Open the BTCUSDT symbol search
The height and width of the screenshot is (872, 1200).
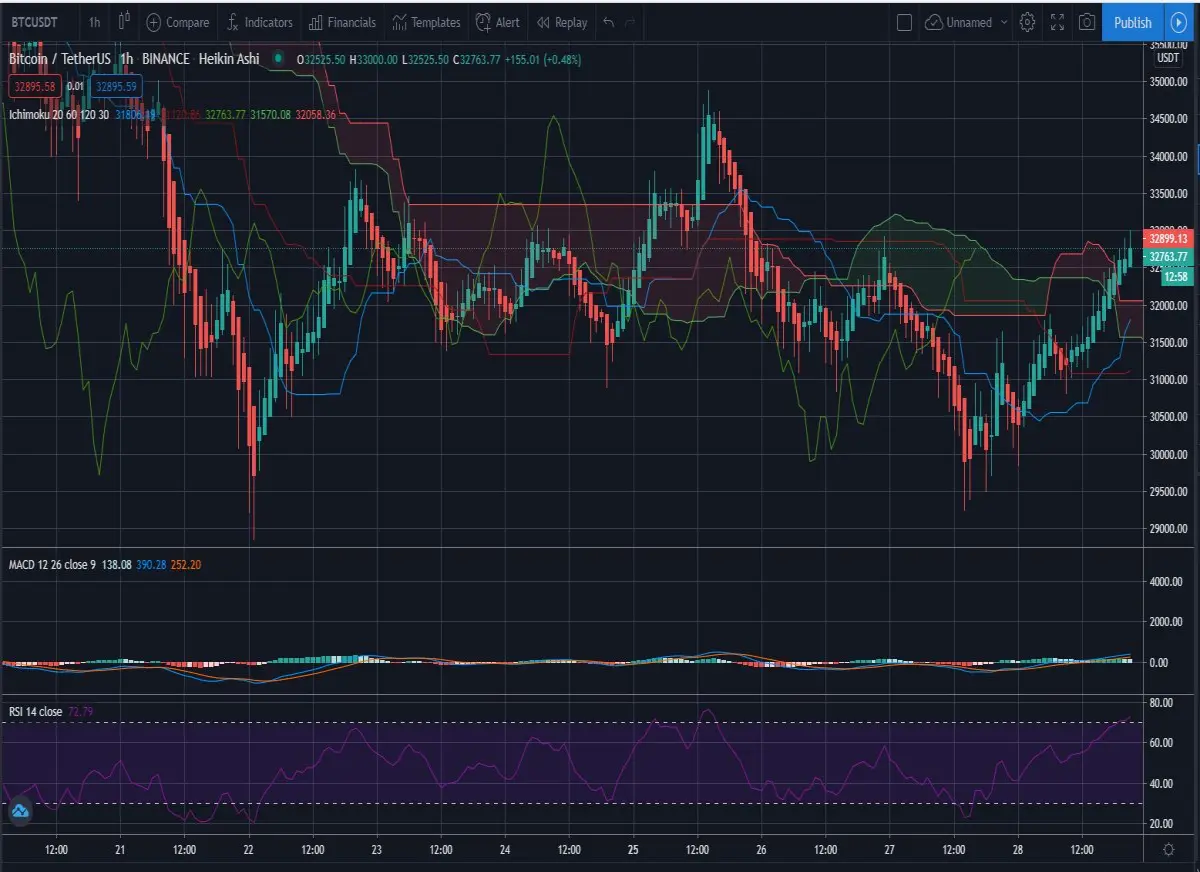click(33, 22)
